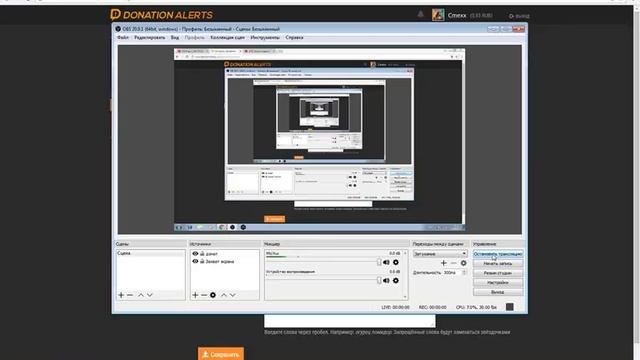640x360 pixels.
Task: Adjust the transition duration stepper
Action: tap(464, 272)
